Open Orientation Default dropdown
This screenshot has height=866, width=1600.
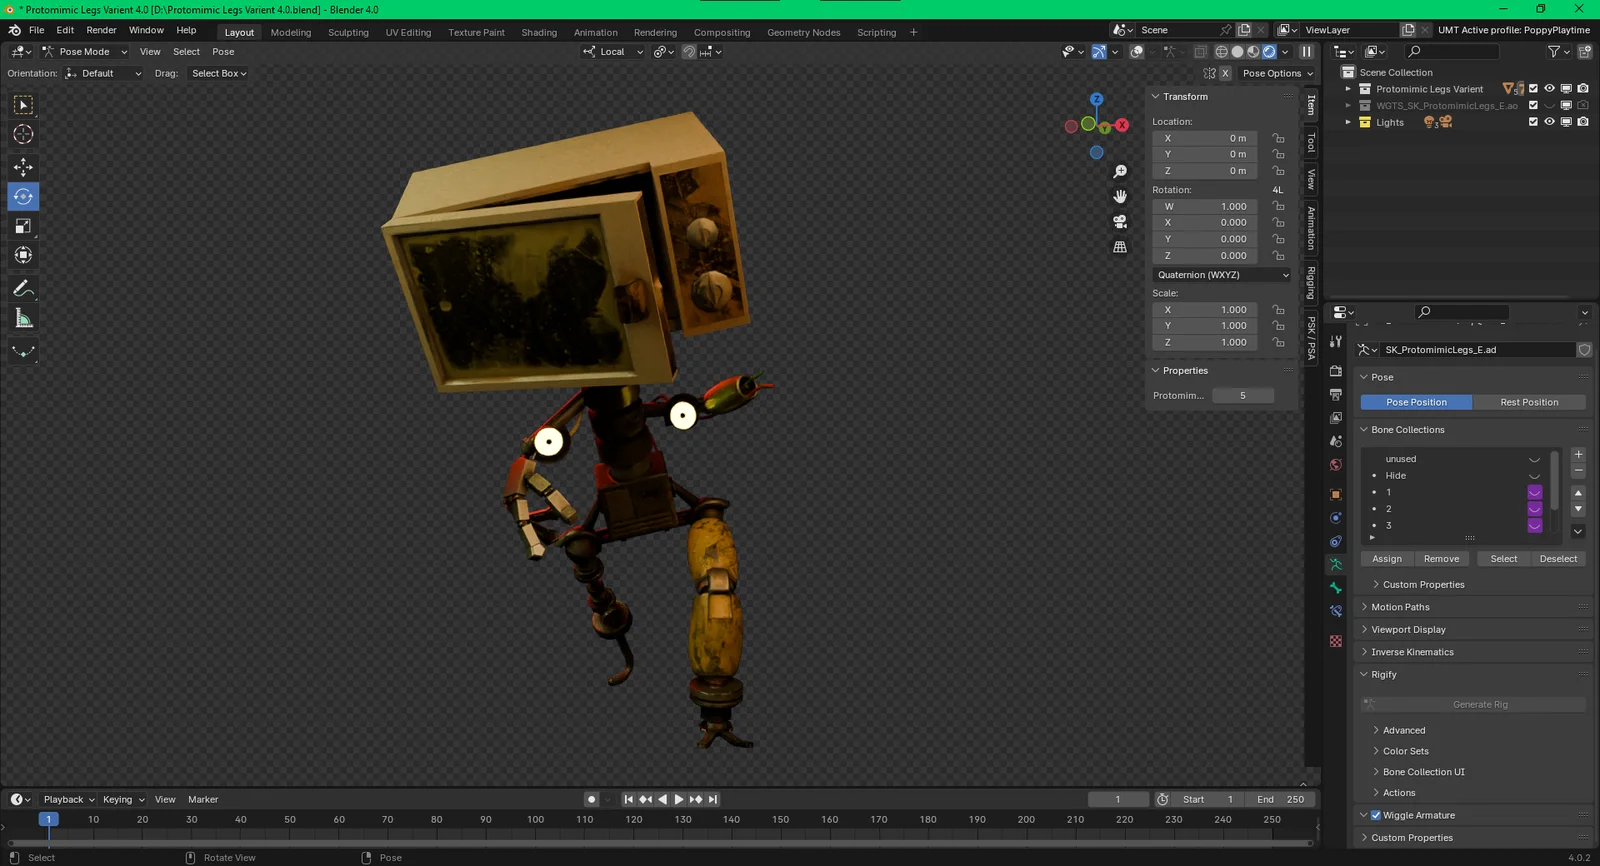click(104, 73)
